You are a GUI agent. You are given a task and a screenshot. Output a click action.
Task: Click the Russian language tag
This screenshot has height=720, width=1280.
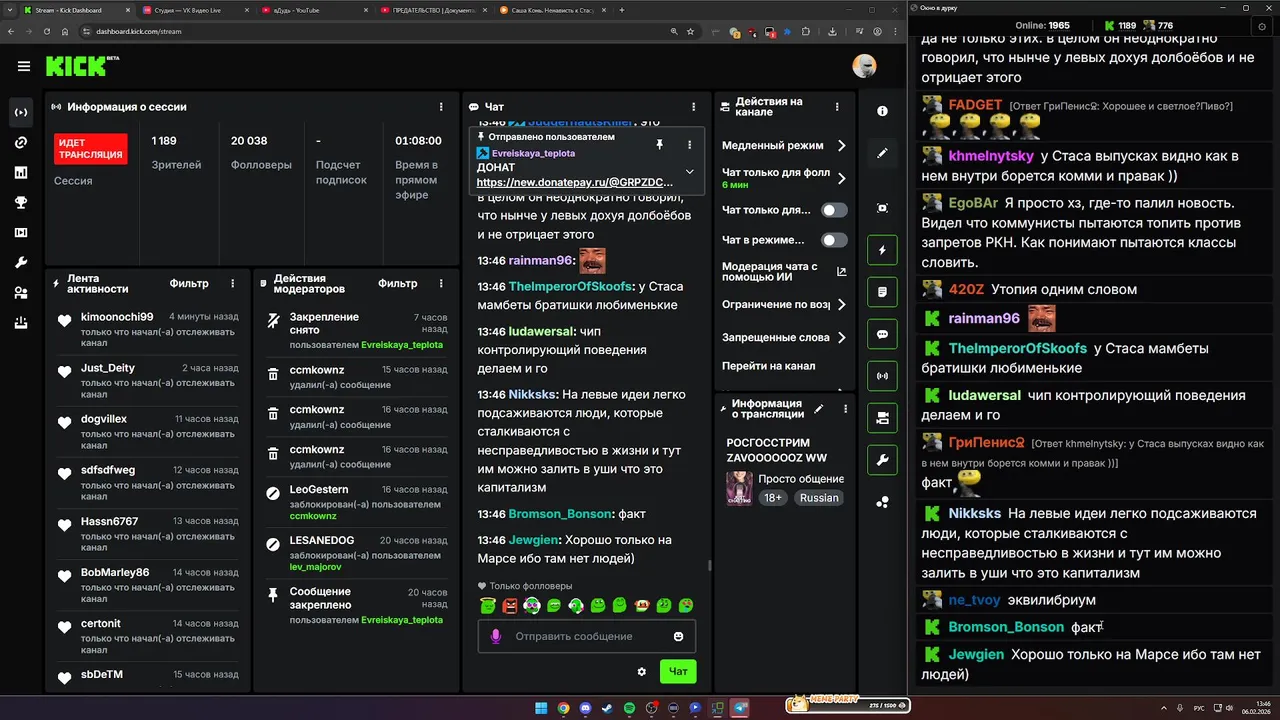click(819, 498)
